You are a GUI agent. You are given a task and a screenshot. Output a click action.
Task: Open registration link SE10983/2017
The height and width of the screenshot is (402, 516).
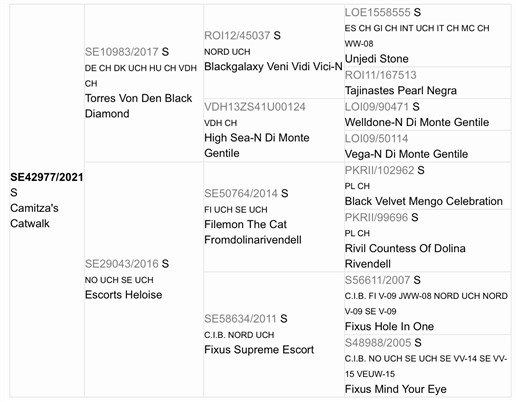[121, 52]
